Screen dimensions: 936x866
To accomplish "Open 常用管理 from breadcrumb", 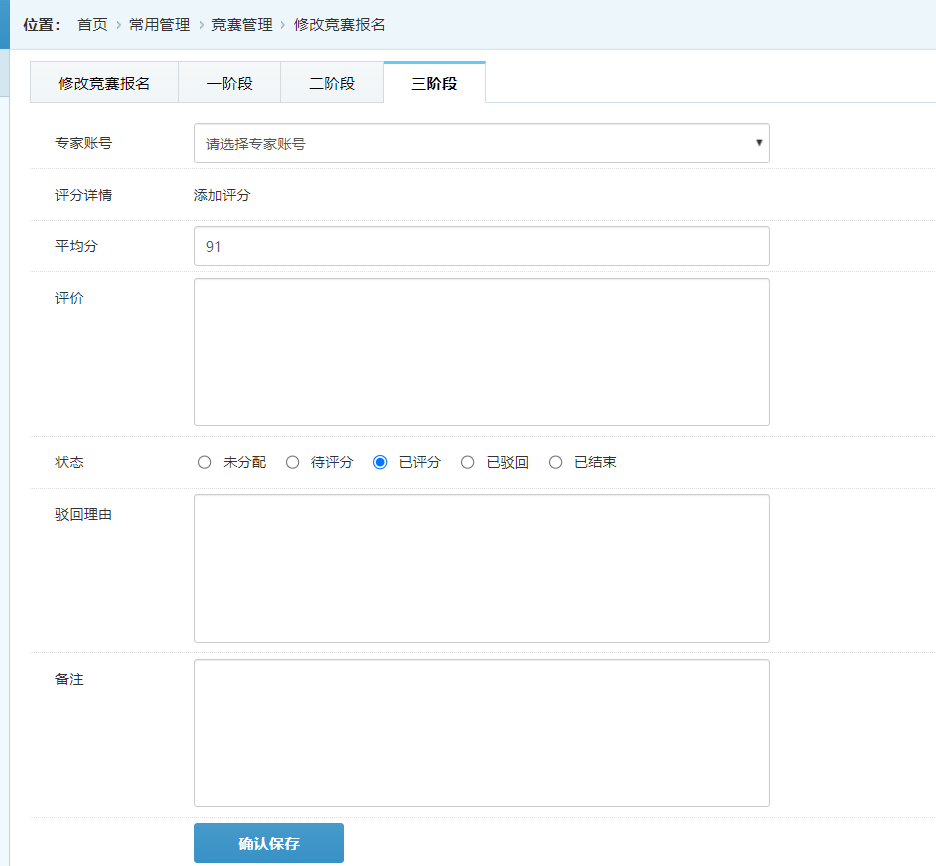I will point(159,24).
